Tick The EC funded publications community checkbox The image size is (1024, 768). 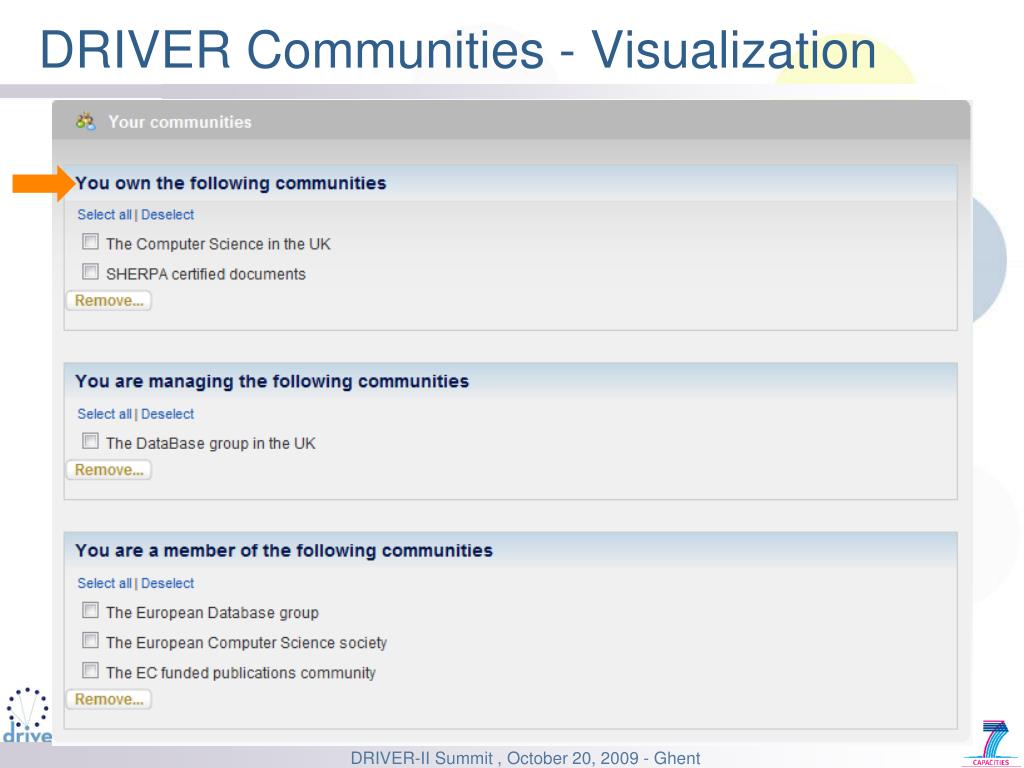[91, 671]
